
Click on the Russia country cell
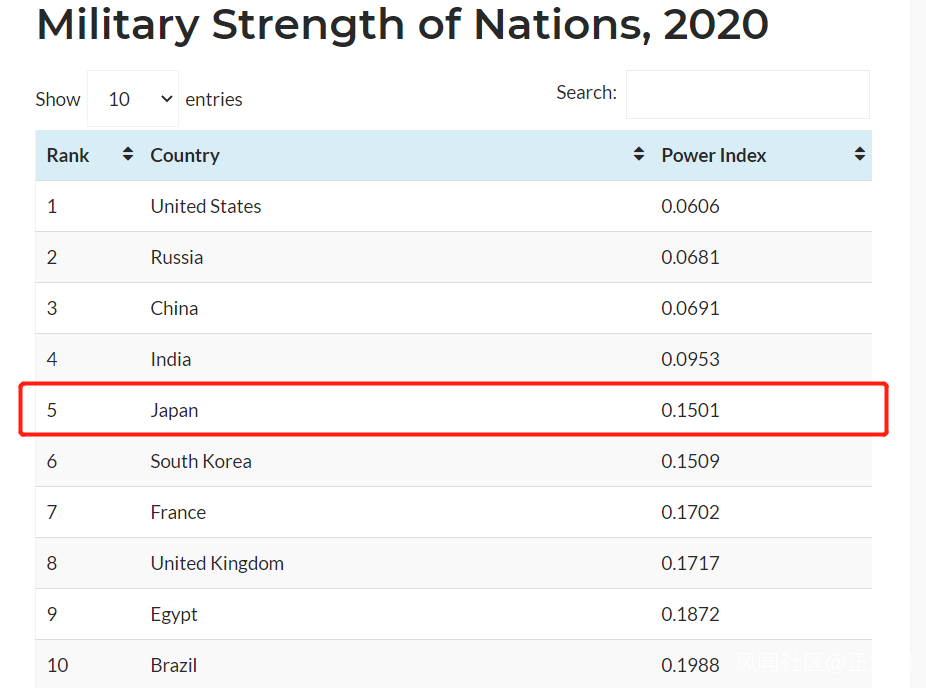pos(177,257)
